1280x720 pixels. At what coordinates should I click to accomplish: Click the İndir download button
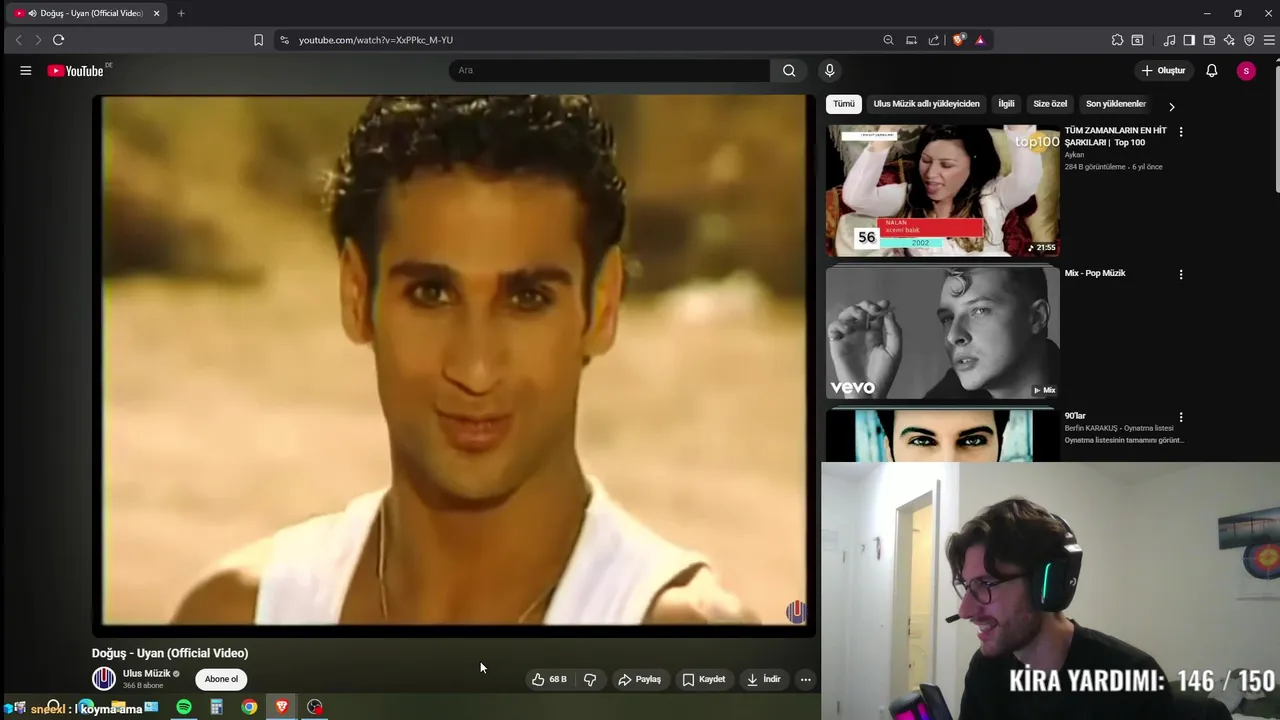click(763, 680)
